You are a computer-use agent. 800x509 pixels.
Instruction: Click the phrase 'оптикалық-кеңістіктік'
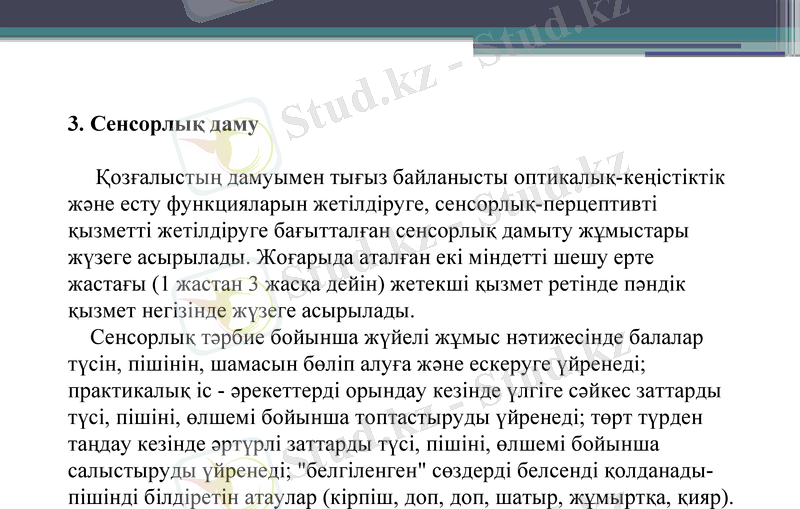click(x=619, y=177)
